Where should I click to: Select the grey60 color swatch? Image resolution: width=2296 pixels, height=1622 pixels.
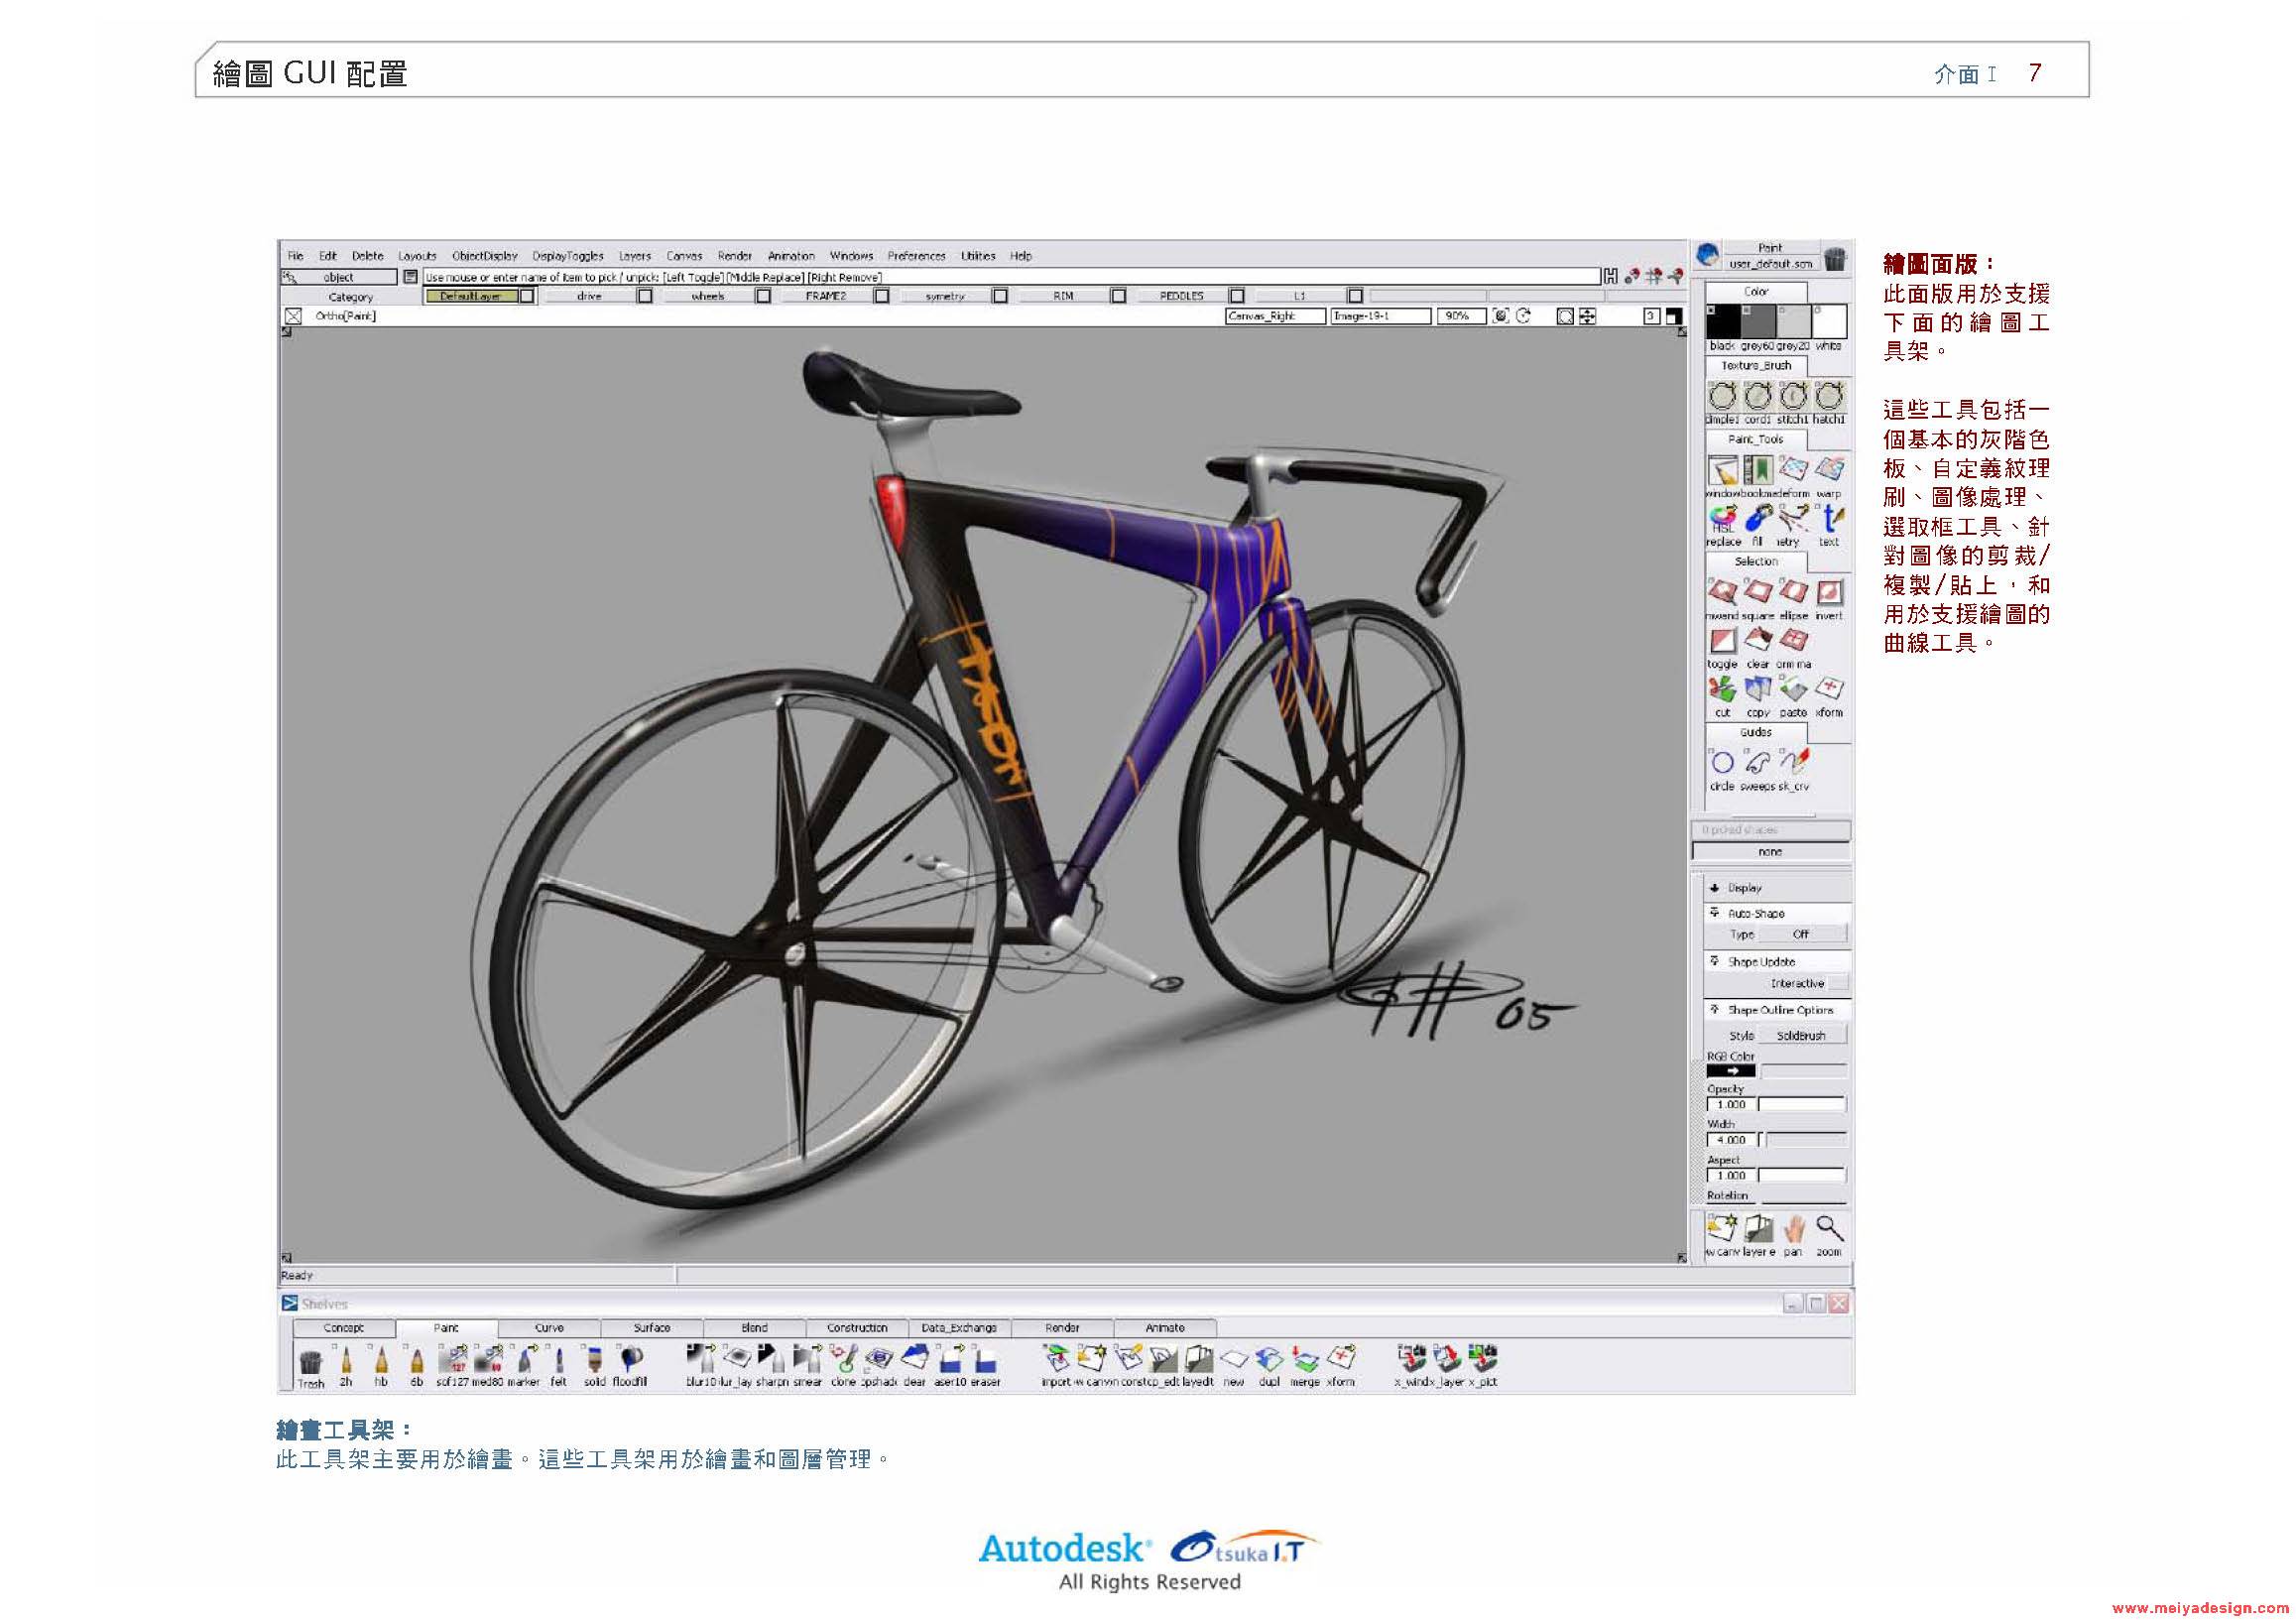(1758, 322)
